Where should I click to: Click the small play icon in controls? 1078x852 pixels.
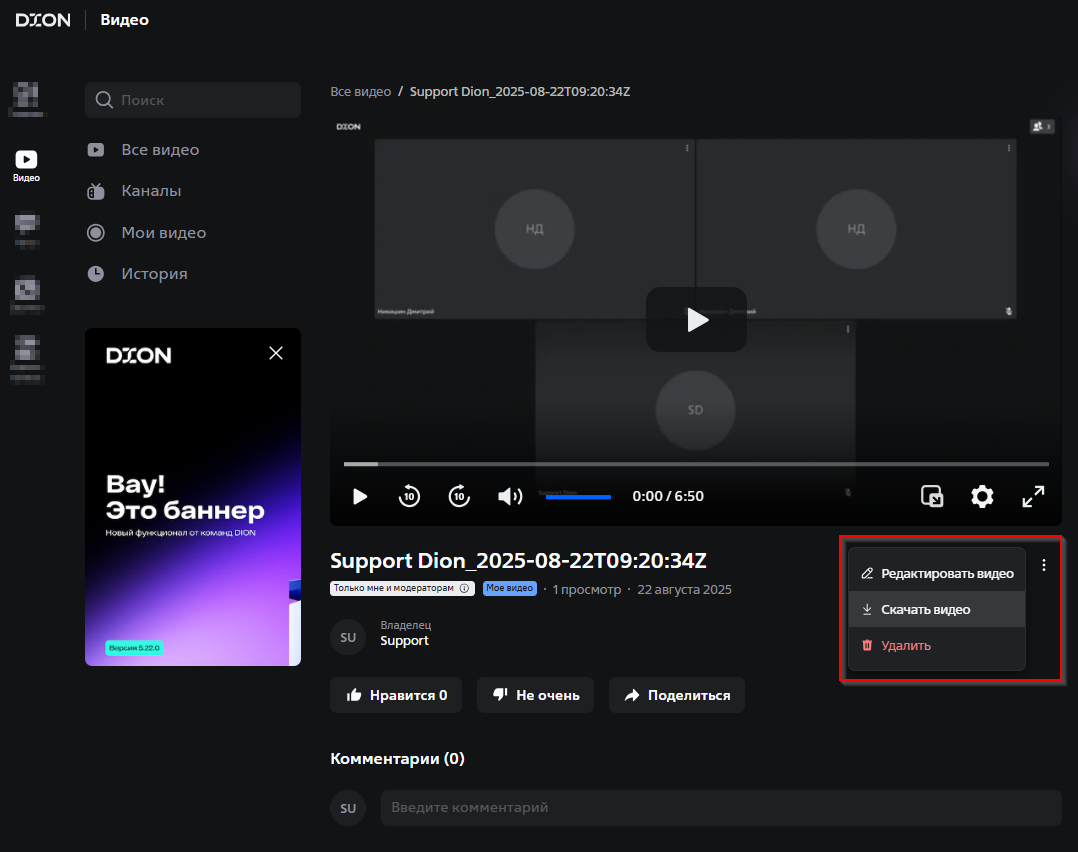click(x=360, y=496)
